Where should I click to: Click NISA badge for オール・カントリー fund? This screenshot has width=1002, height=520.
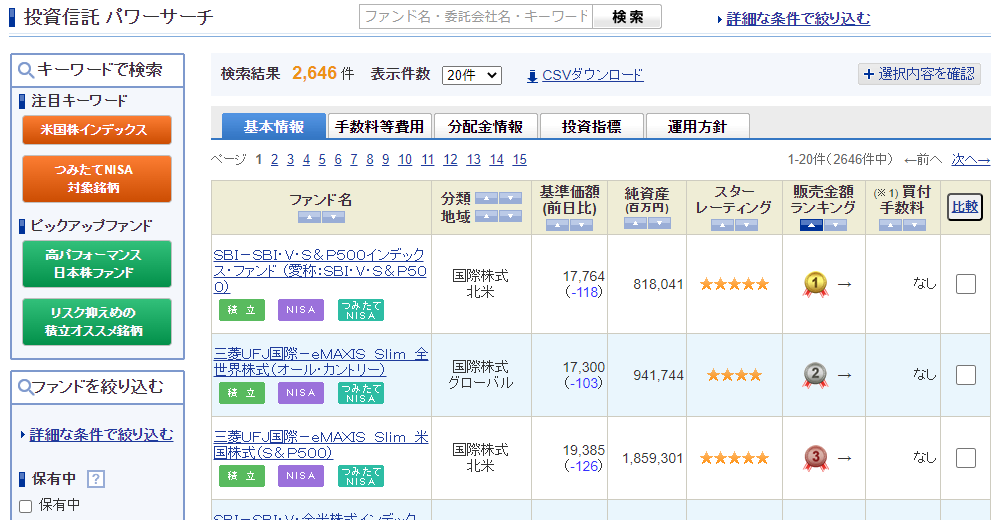tap(301, 393)
